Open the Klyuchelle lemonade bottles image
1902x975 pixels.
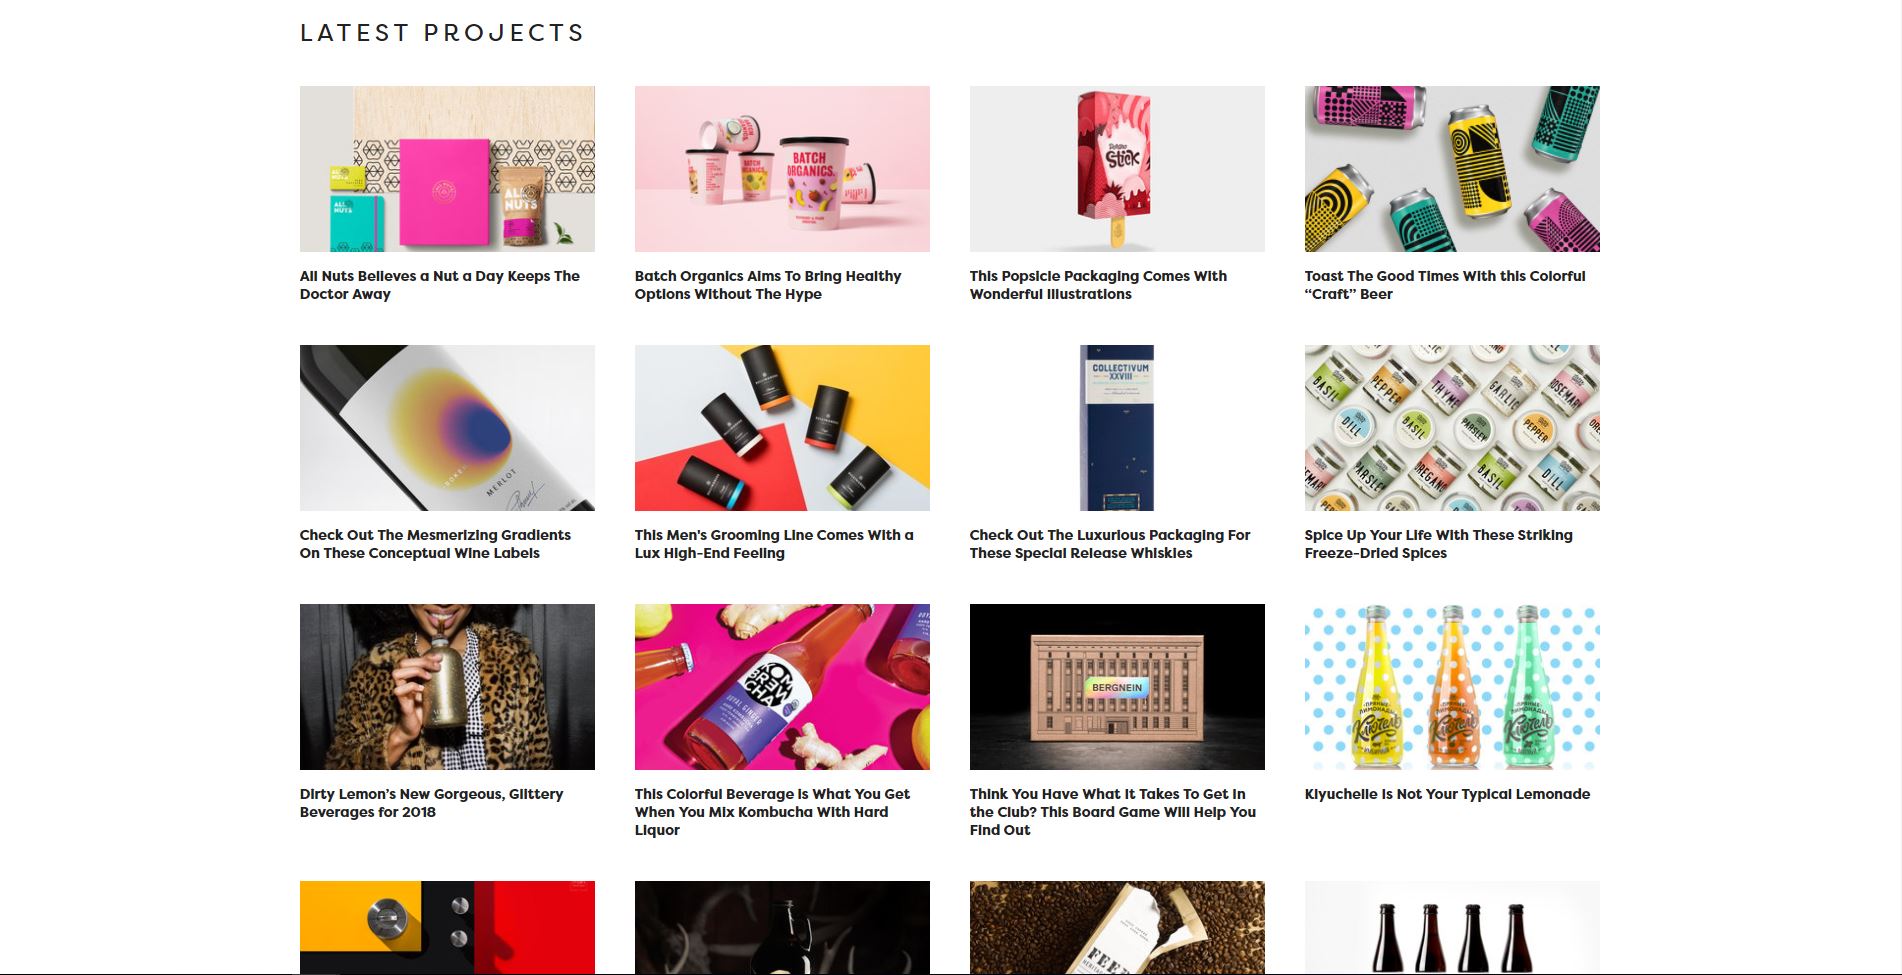point(1452,687)
